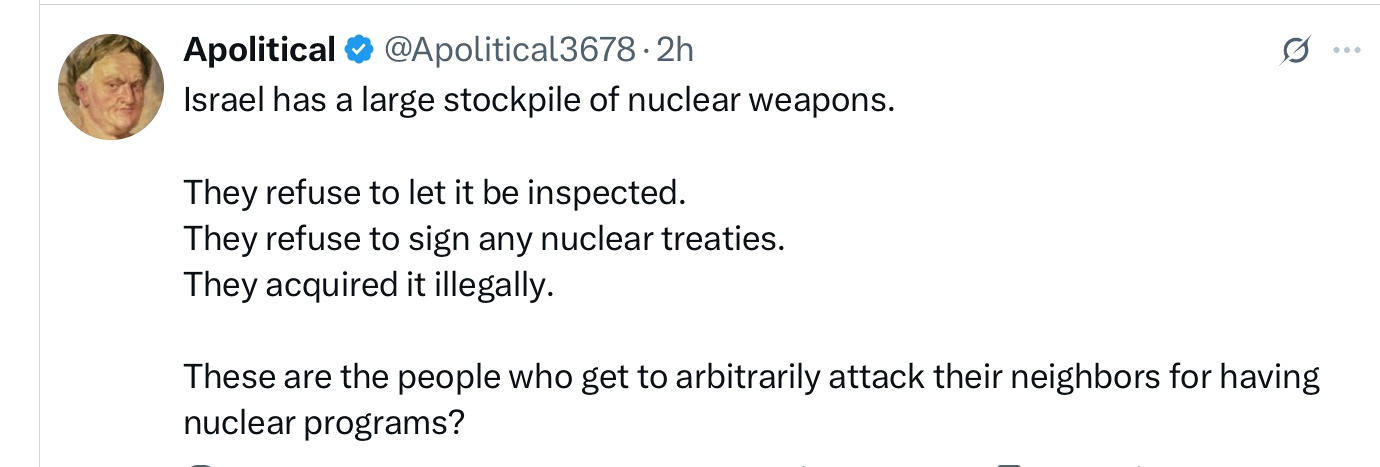Click the Apolitical display name
The height and width of the screenshot is (467, 1380).
(x=259, y=49)
